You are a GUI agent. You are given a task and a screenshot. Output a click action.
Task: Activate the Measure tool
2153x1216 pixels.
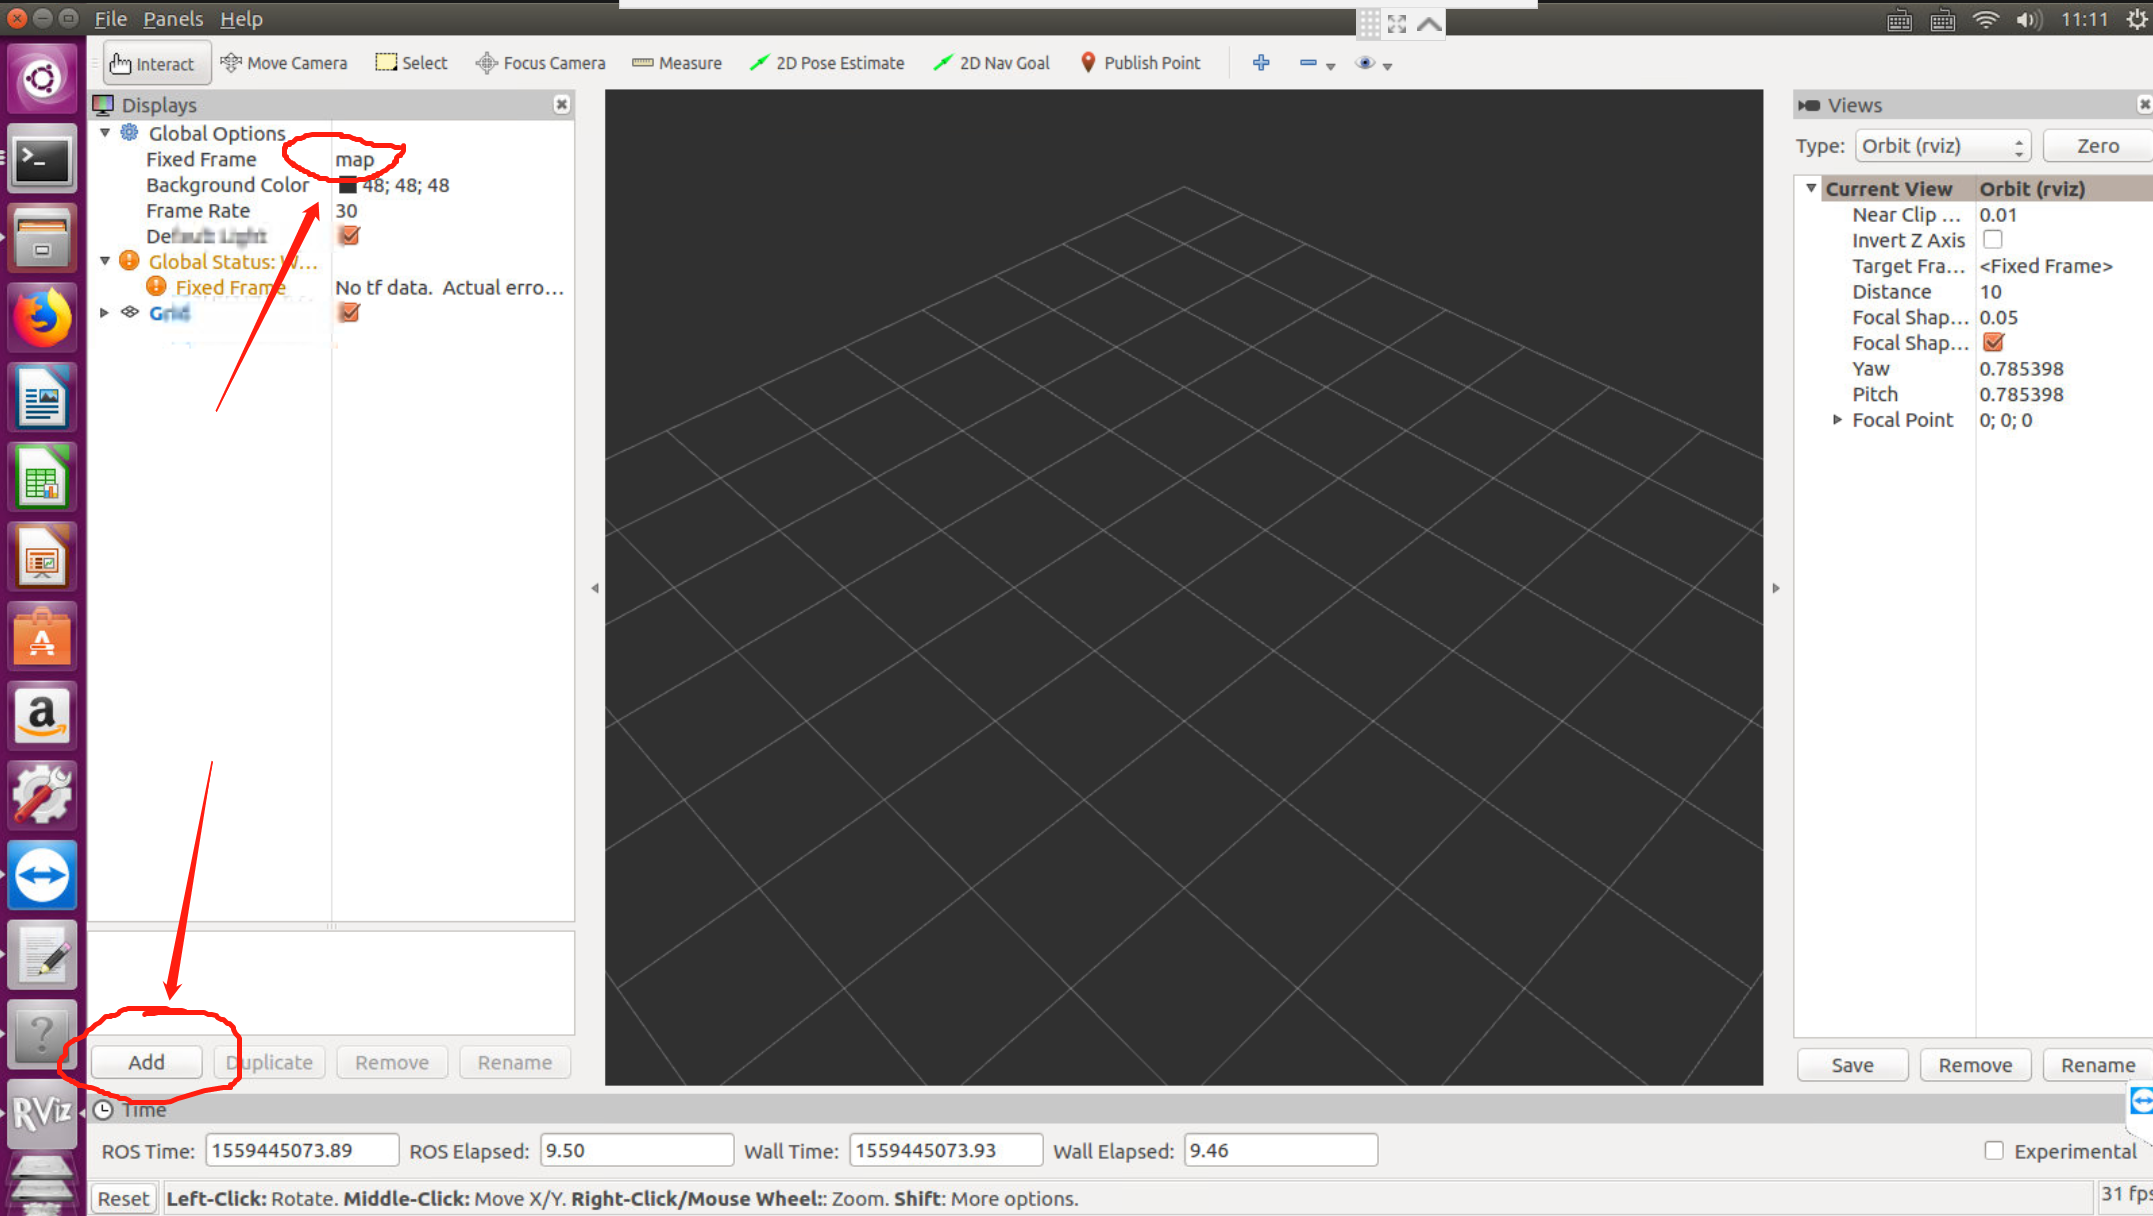[x=677, y=63]
